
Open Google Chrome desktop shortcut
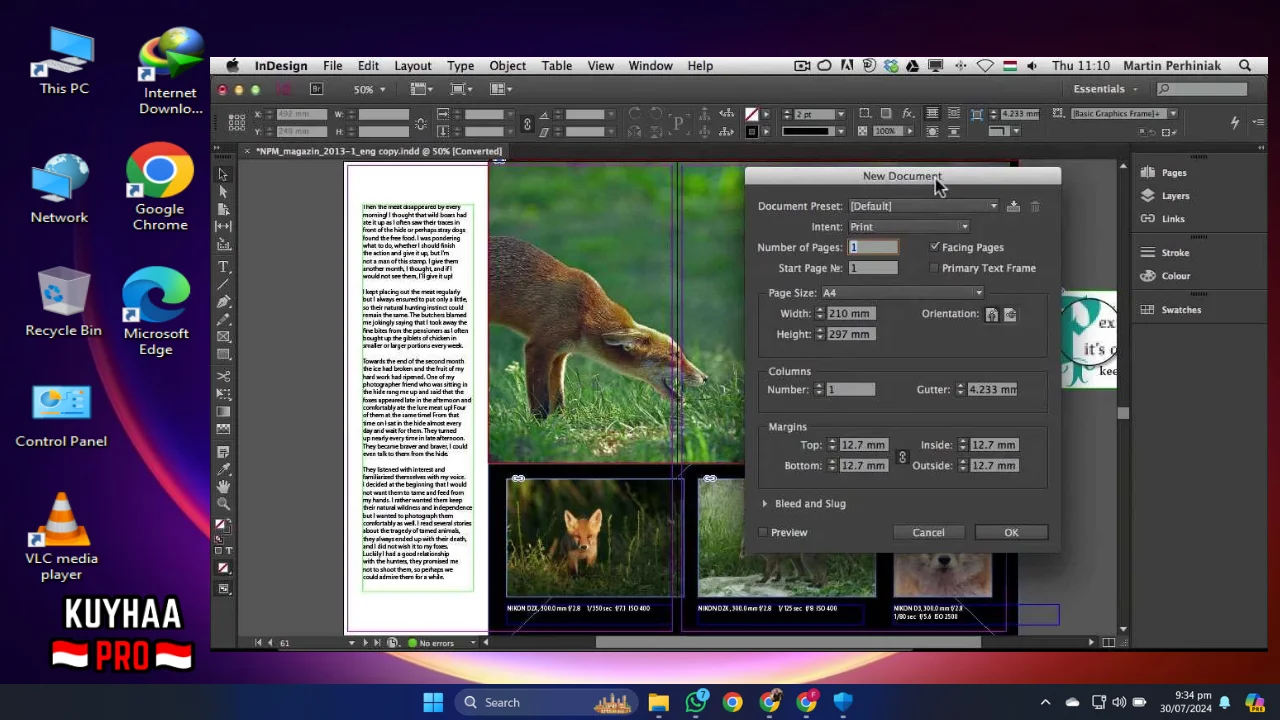[x=160, y=187]
